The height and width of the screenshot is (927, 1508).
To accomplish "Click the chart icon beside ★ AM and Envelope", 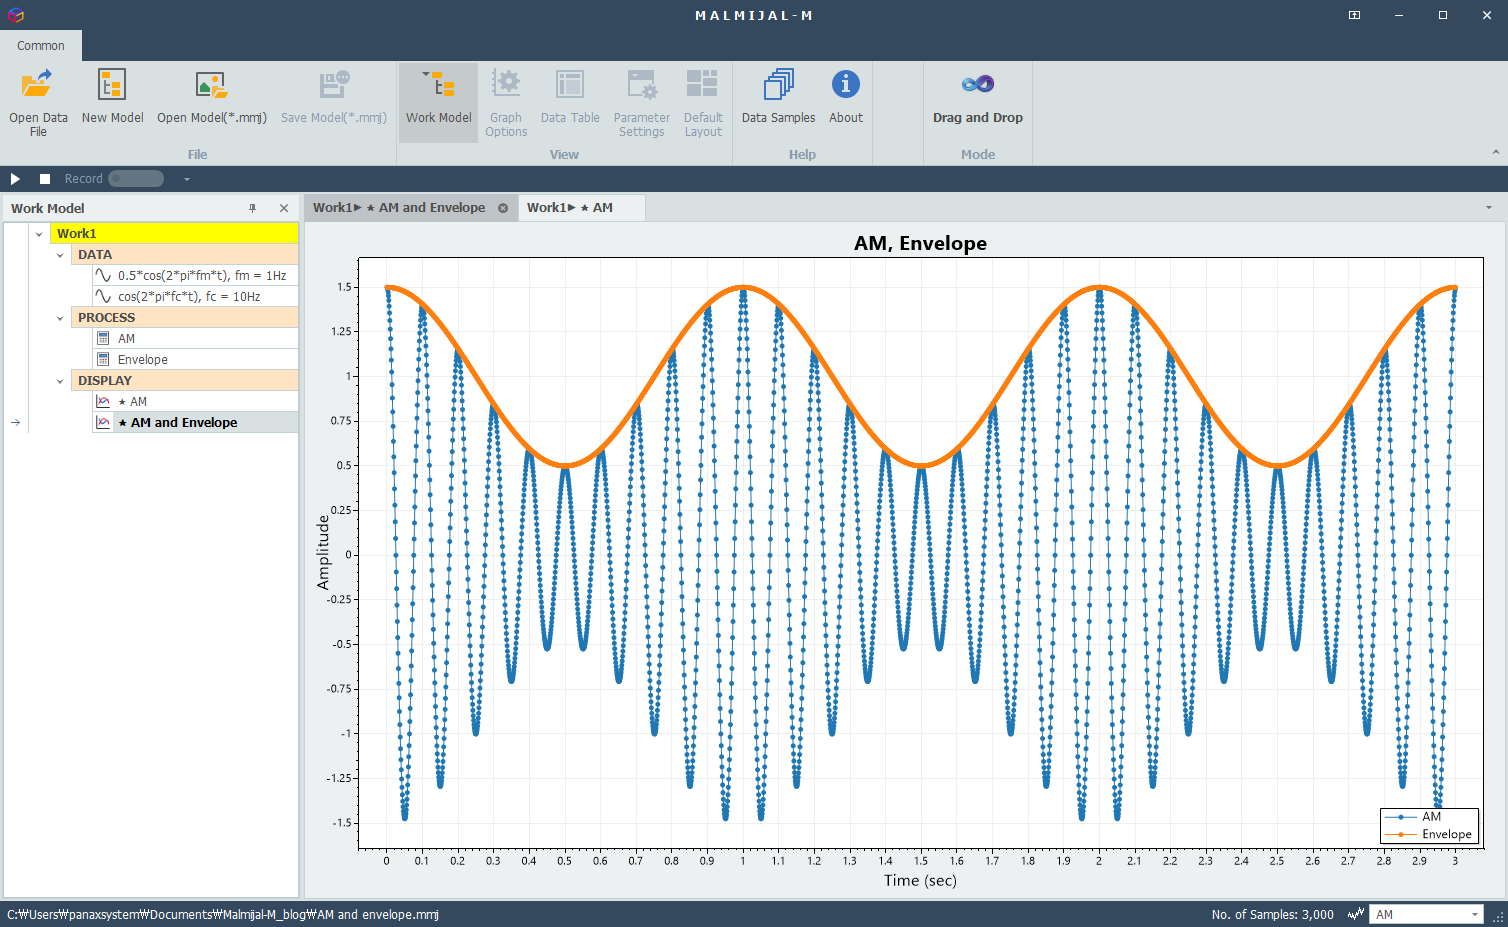I will tap(103, 422).
